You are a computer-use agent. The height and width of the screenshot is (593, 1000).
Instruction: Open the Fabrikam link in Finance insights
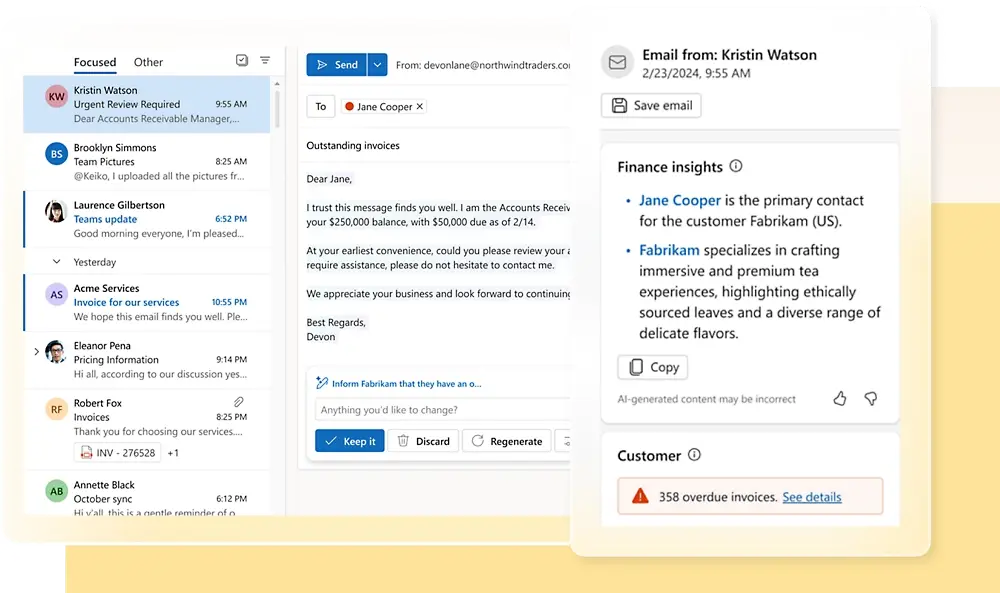(x=669, y=250)
